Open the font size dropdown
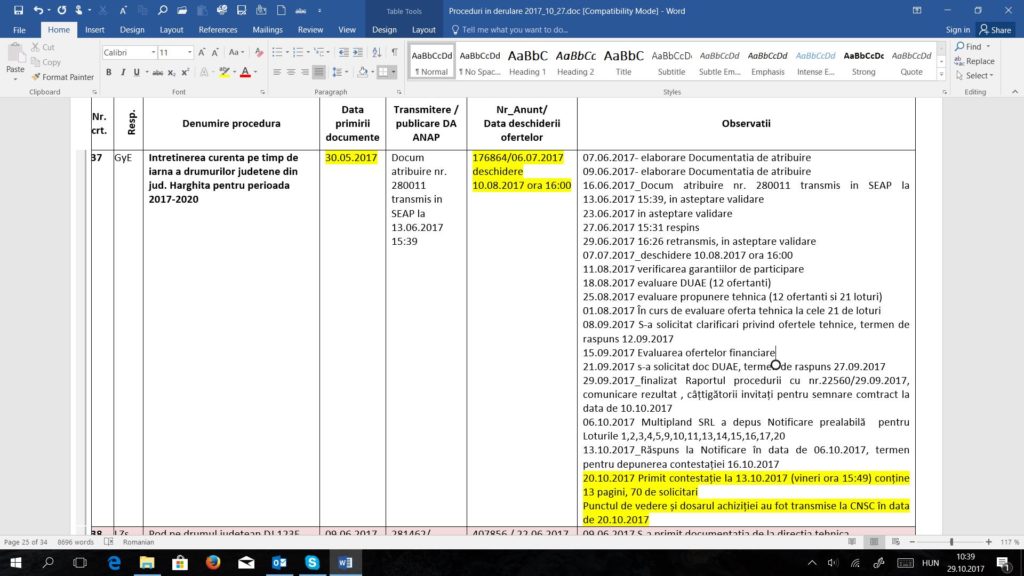 pos(187,52)
